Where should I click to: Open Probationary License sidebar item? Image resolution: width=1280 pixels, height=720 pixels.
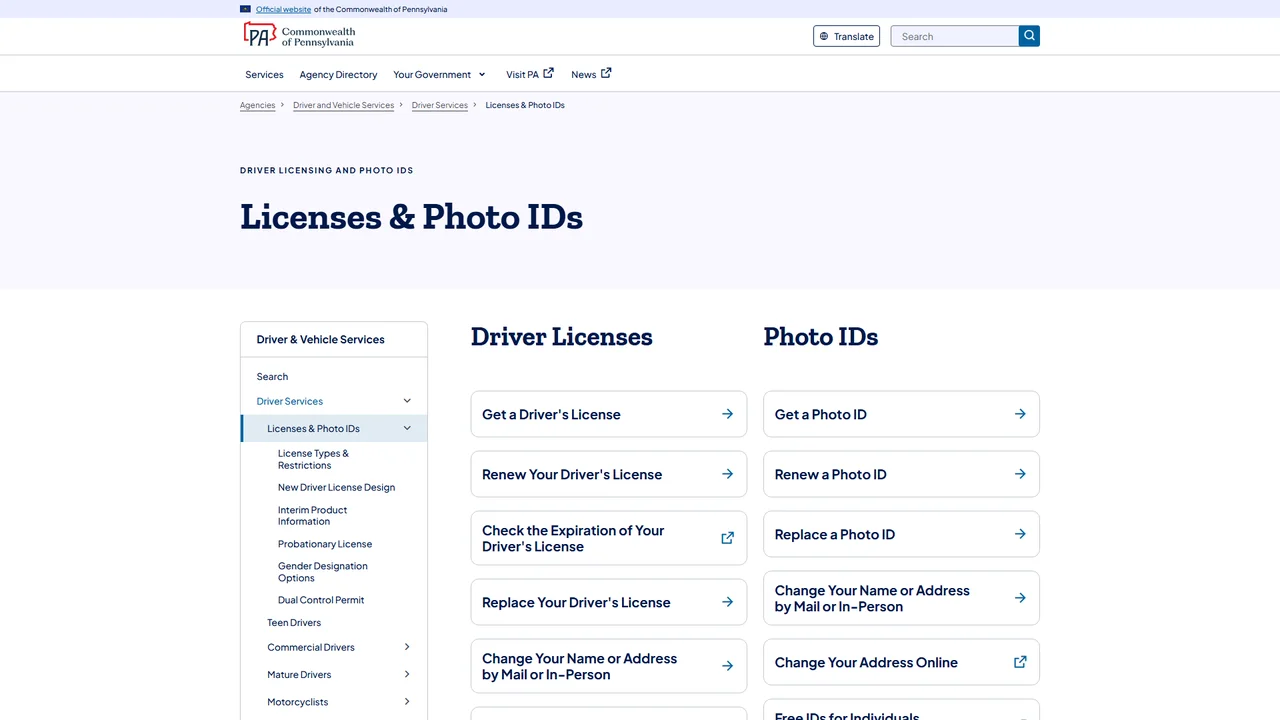(x=325, y=544)
